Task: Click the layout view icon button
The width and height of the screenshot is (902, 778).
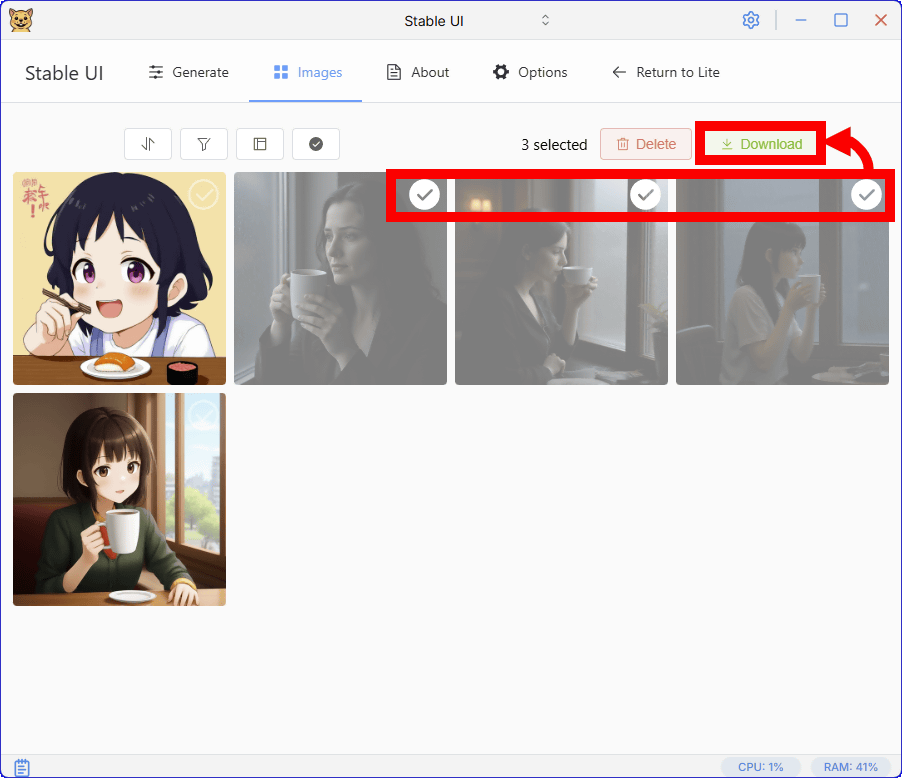Action: 260,144
